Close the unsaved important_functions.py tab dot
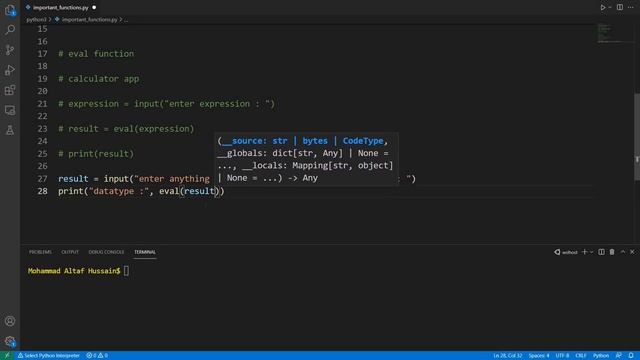640x360 pixels. click(x=94, y=7)
